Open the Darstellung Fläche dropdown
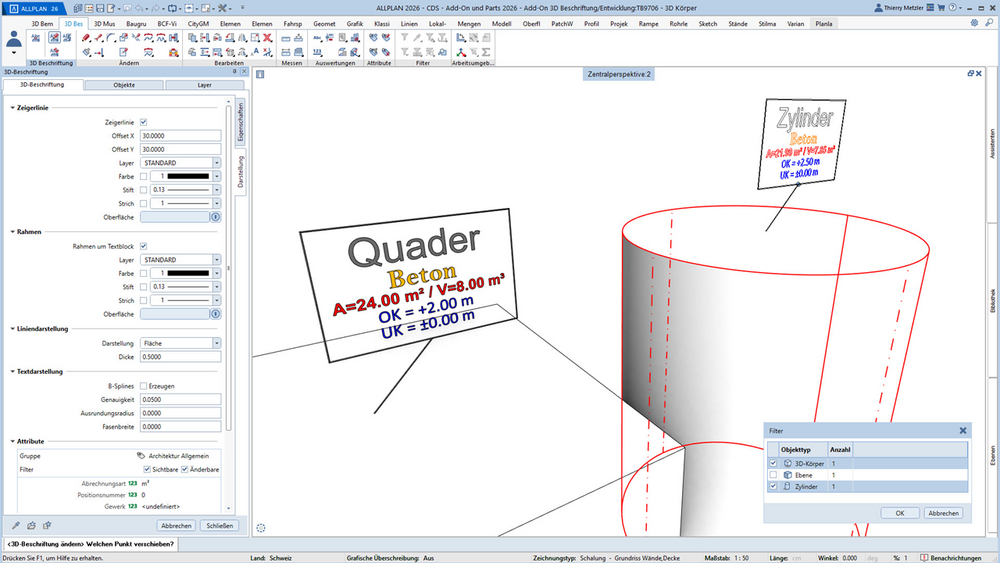Screen dimensions: 1000x563 pyautogui.click(x=217, y=343)
